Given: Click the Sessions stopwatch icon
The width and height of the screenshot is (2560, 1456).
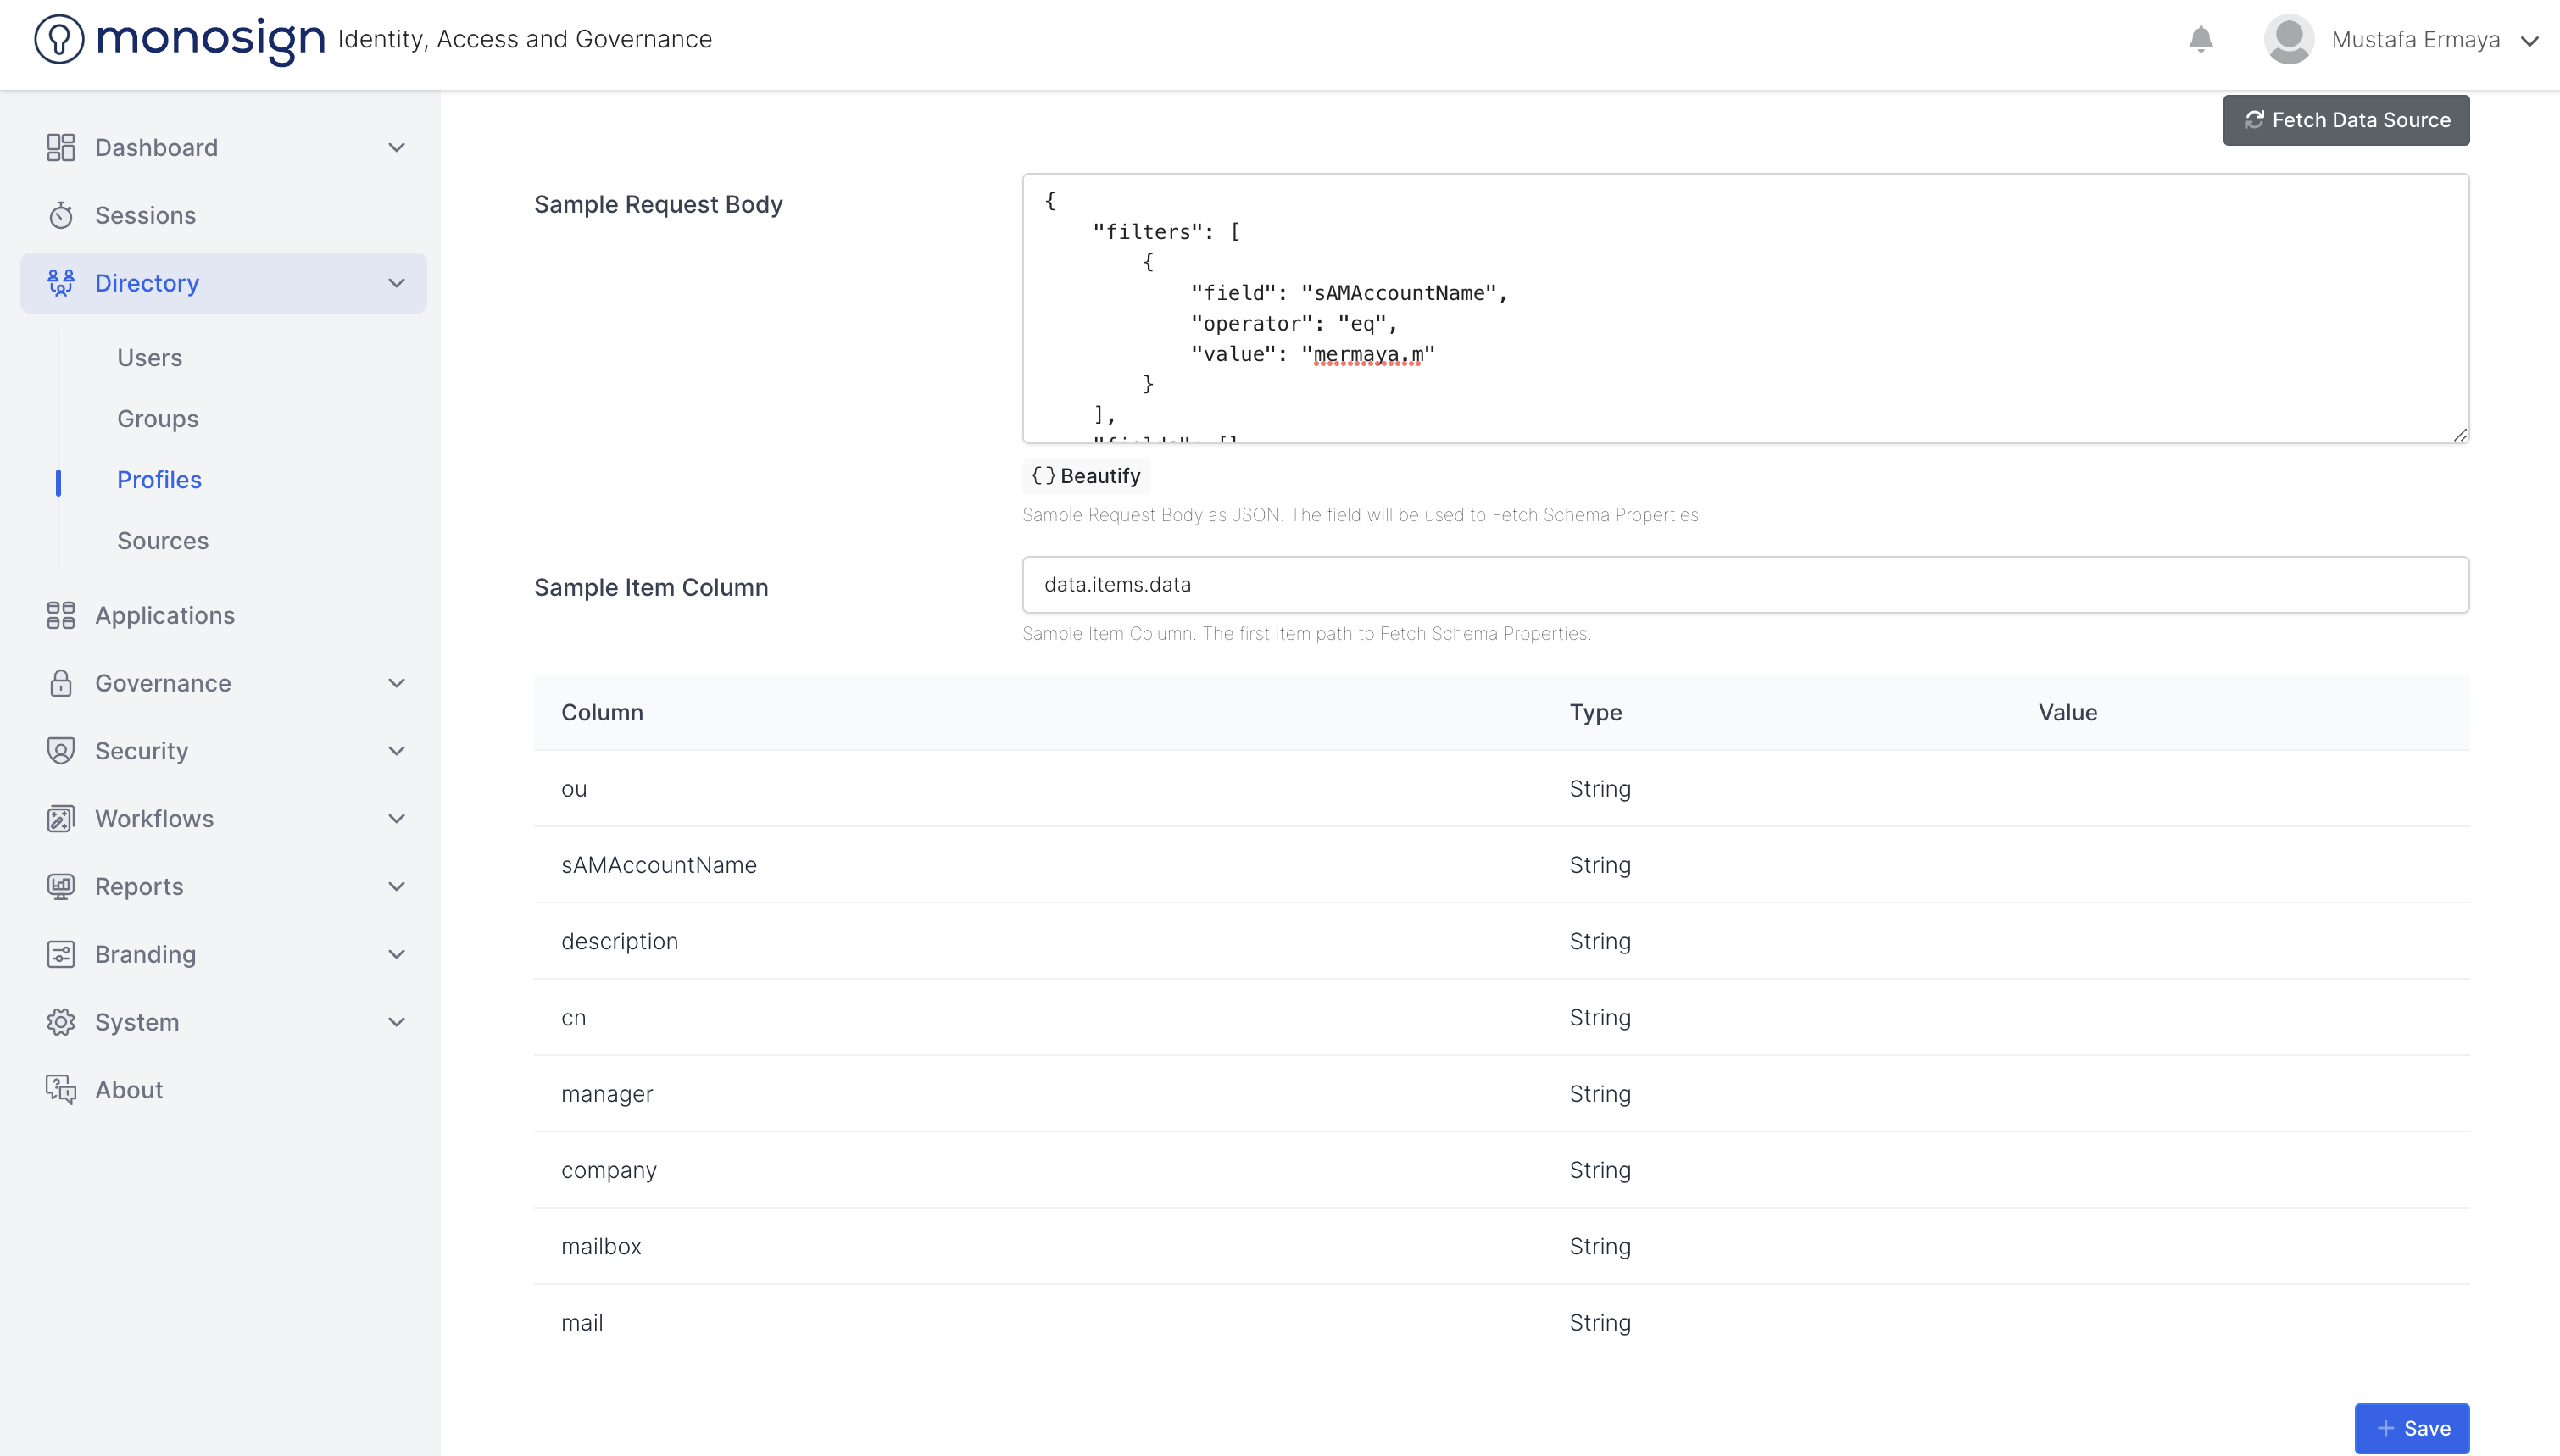Looking at the screenshot, I should pyautogui.click(x=61, y=215).
